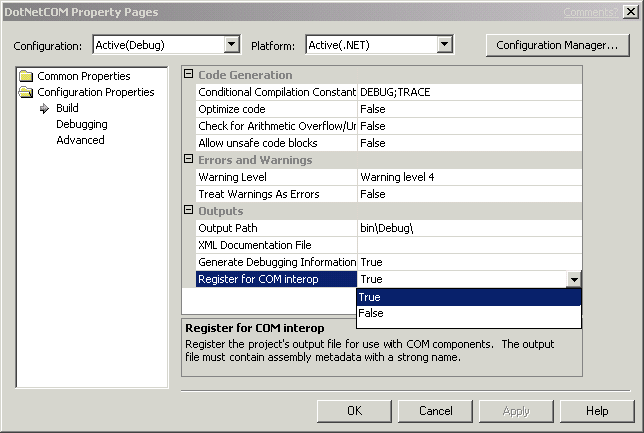644x433 pixels.
Task: Click the Common Properties folder icon
Action: (x=27, y=77)
